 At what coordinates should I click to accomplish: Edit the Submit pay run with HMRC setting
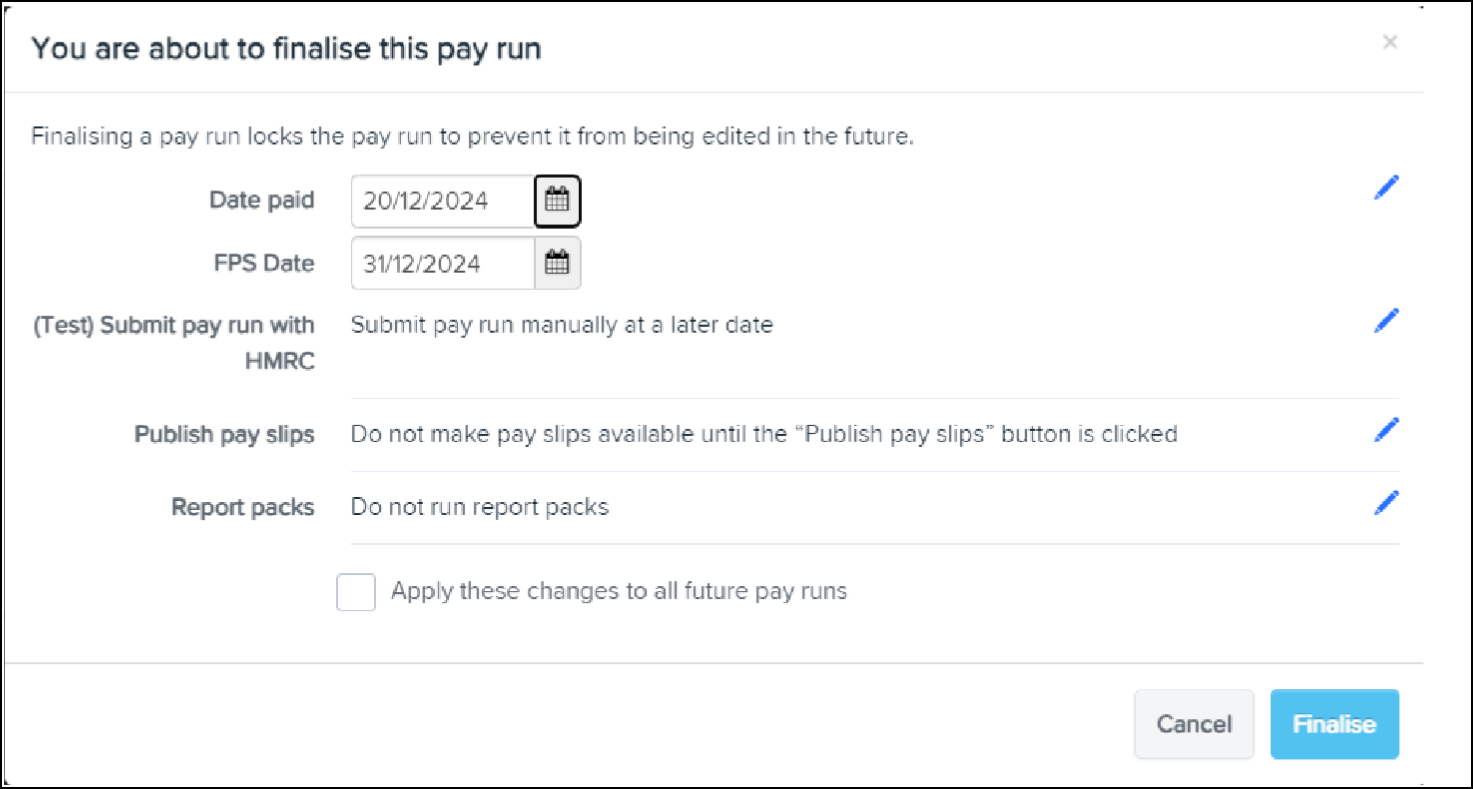[1386, 321]
